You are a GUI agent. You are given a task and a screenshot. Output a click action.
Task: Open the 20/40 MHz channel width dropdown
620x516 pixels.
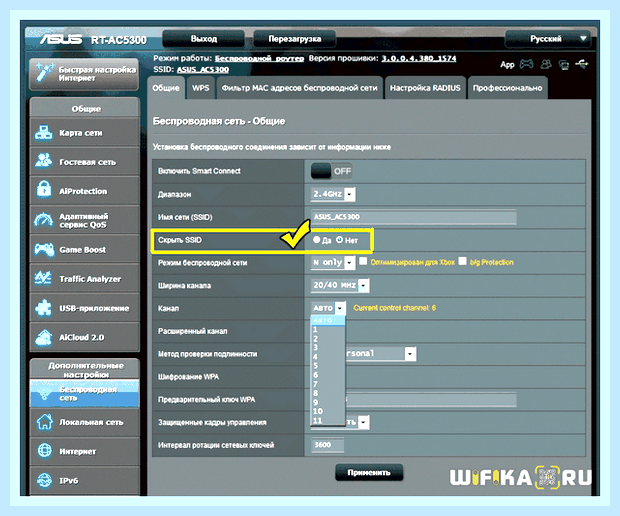coord(340,285)
